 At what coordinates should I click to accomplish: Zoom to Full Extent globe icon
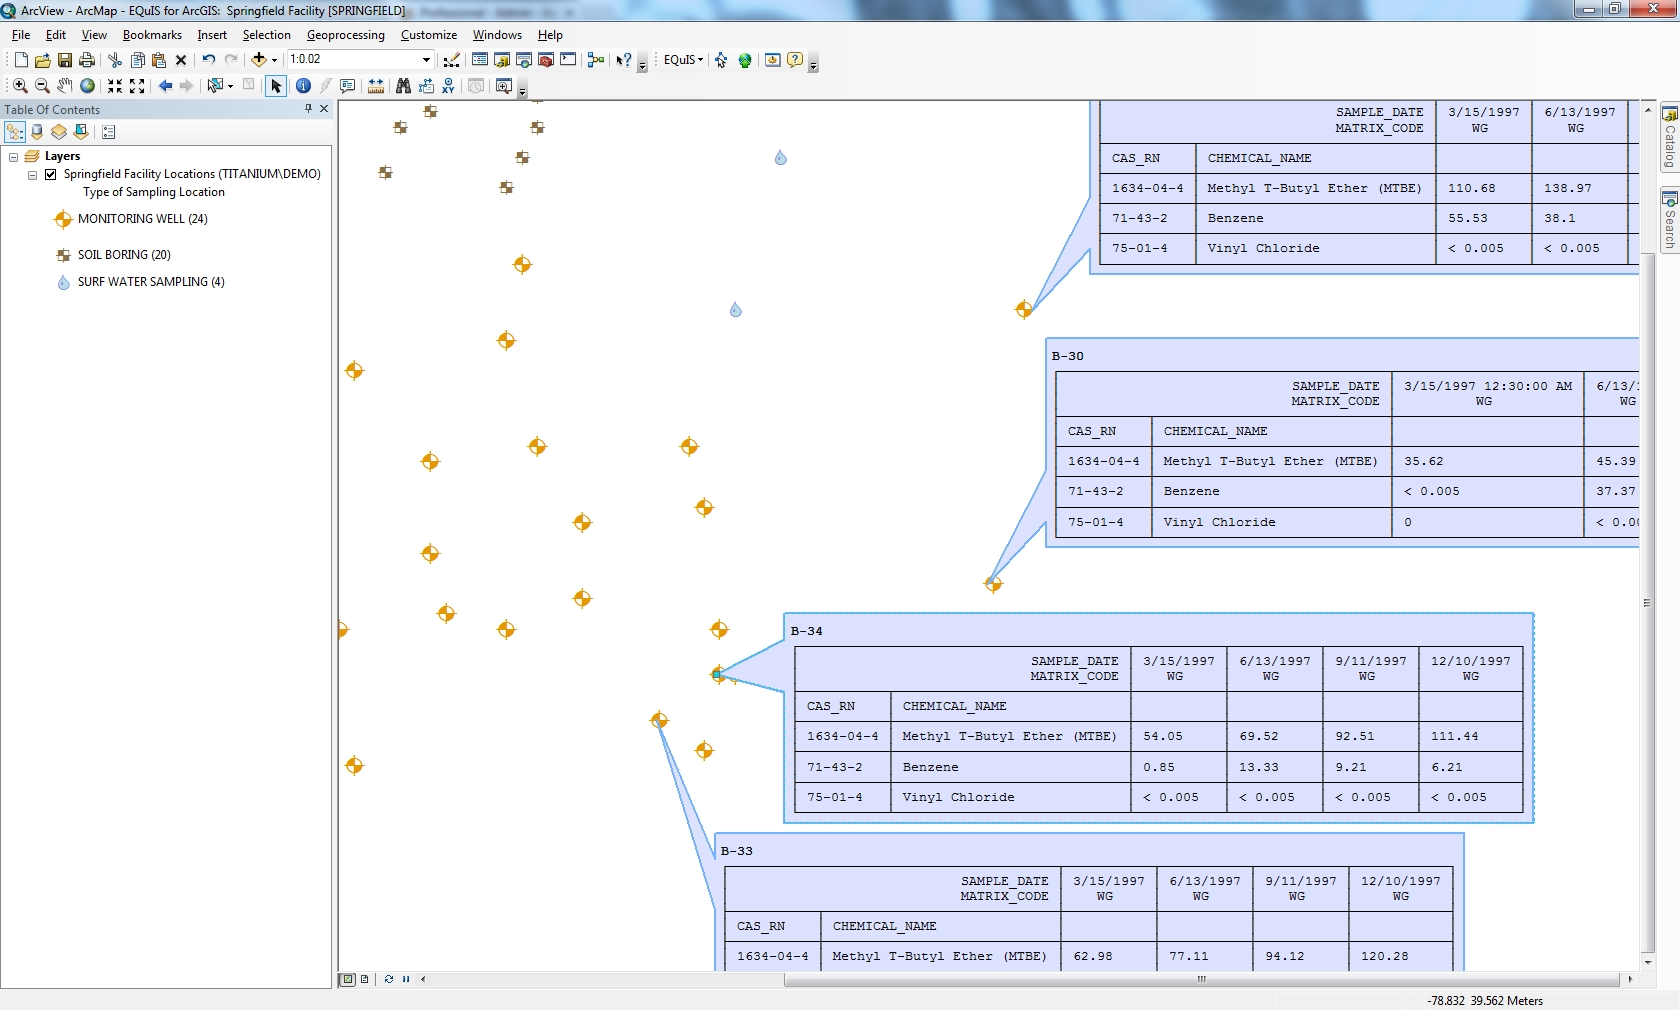point(87,86)
